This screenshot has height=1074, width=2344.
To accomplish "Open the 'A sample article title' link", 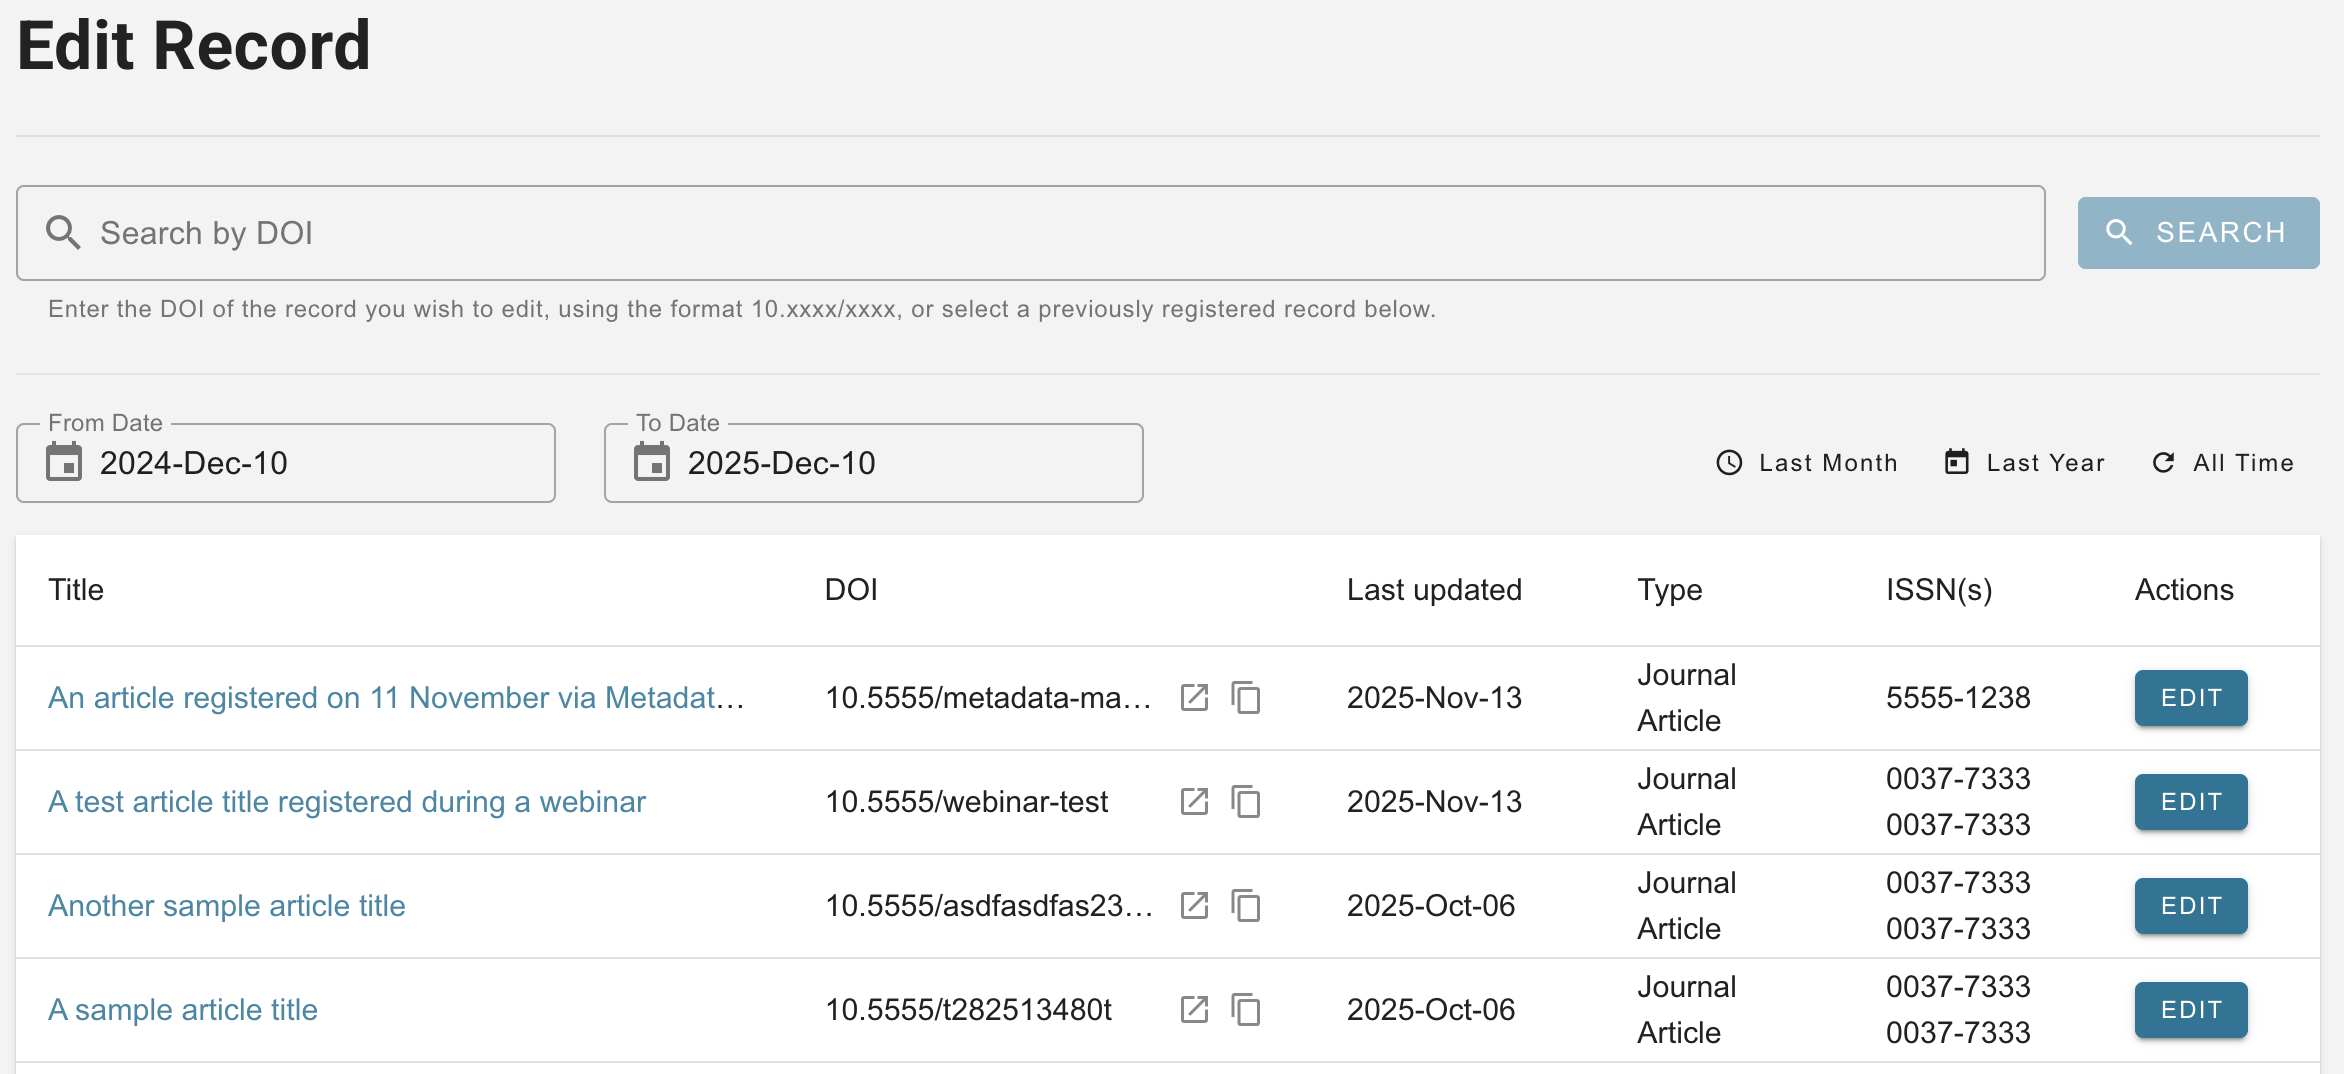I will click(x=183, y=1009).
